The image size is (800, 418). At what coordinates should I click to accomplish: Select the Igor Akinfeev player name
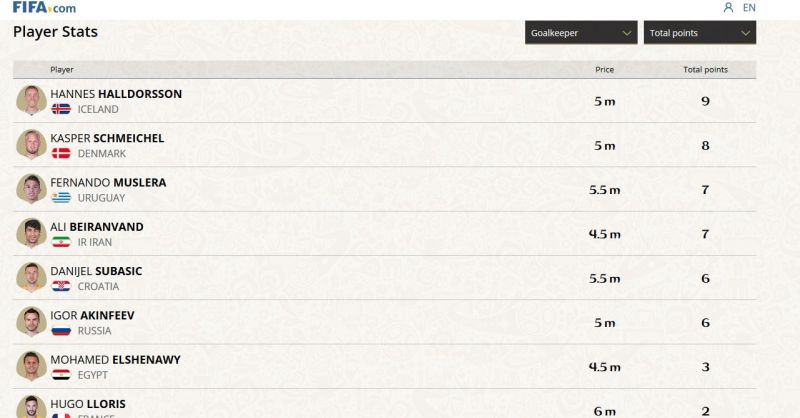click(x=92, y=315)
